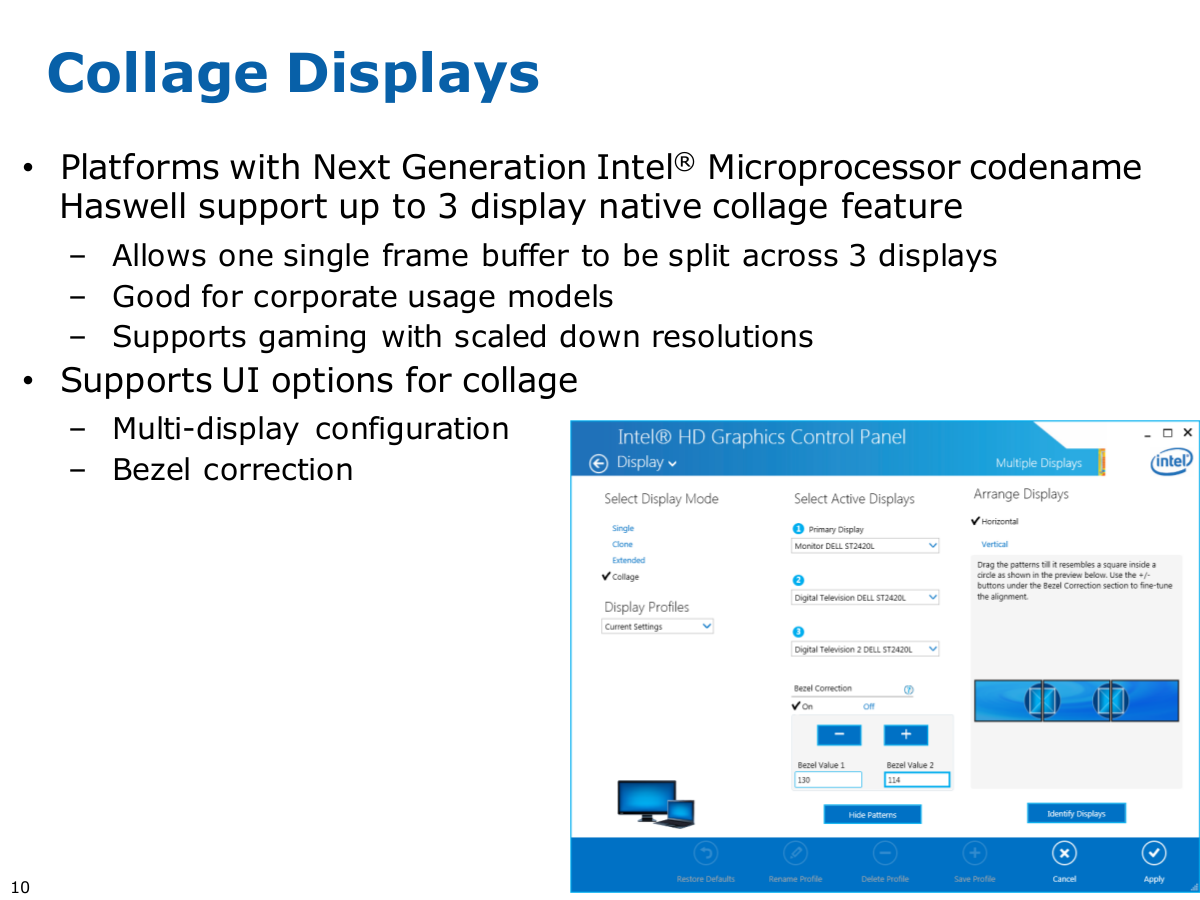Click the Identify Displays button
This screenshot has height=900, width=1200.
[x=1076, y=814]
